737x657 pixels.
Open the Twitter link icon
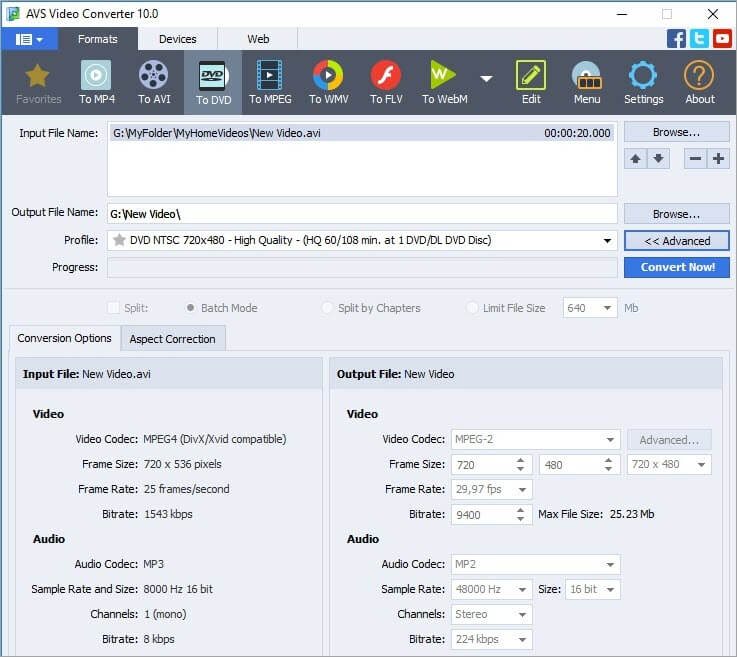click(699, 39)
